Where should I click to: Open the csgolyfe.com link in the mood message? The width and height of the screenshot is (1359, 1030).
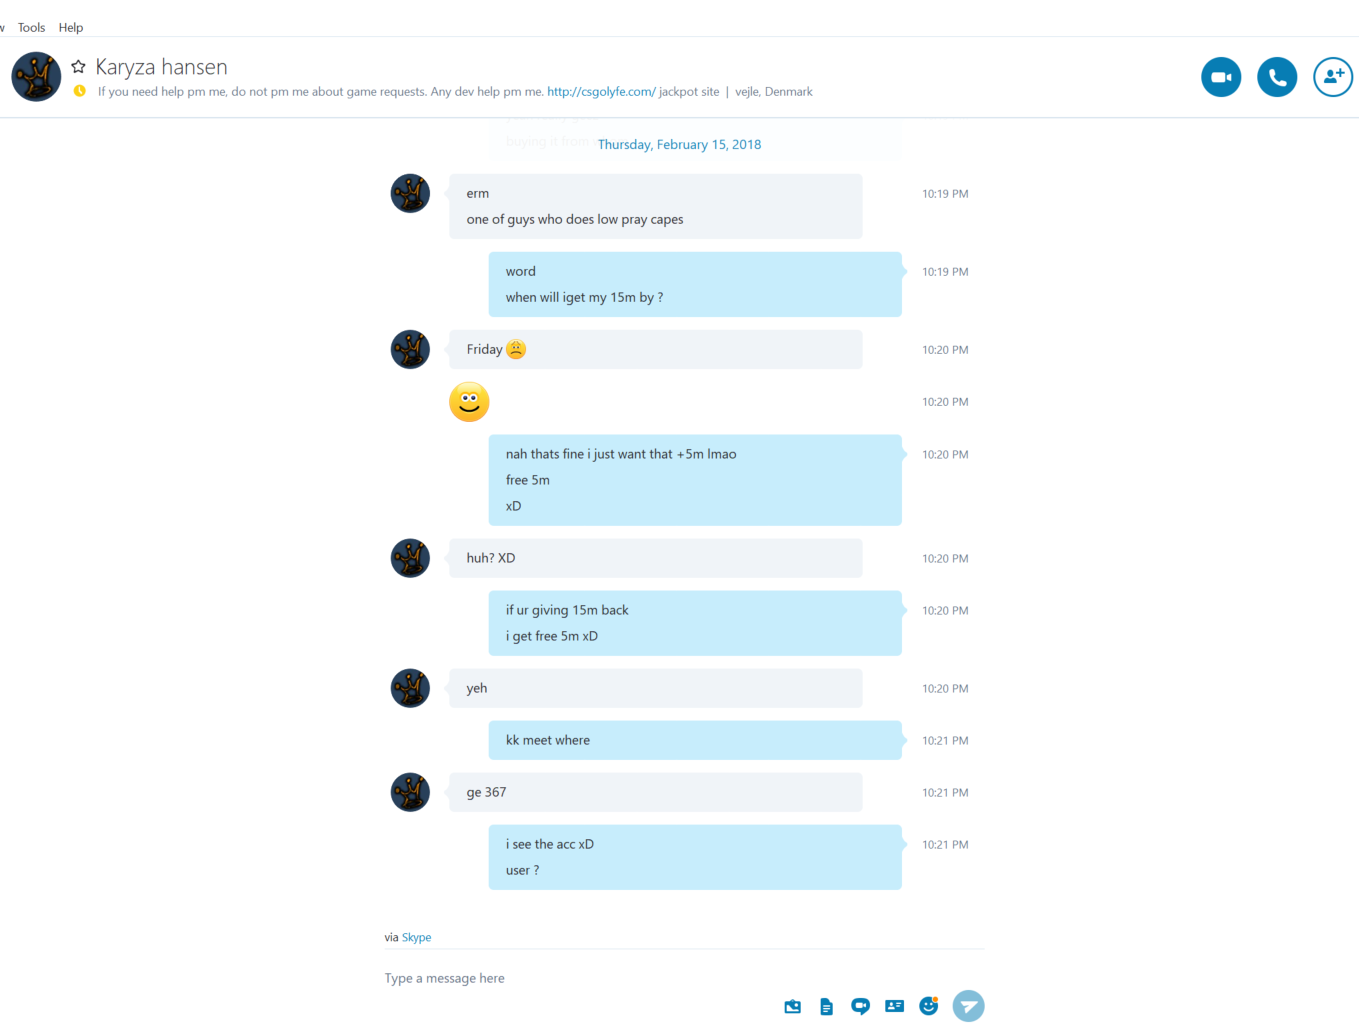(x=601, y=91)
